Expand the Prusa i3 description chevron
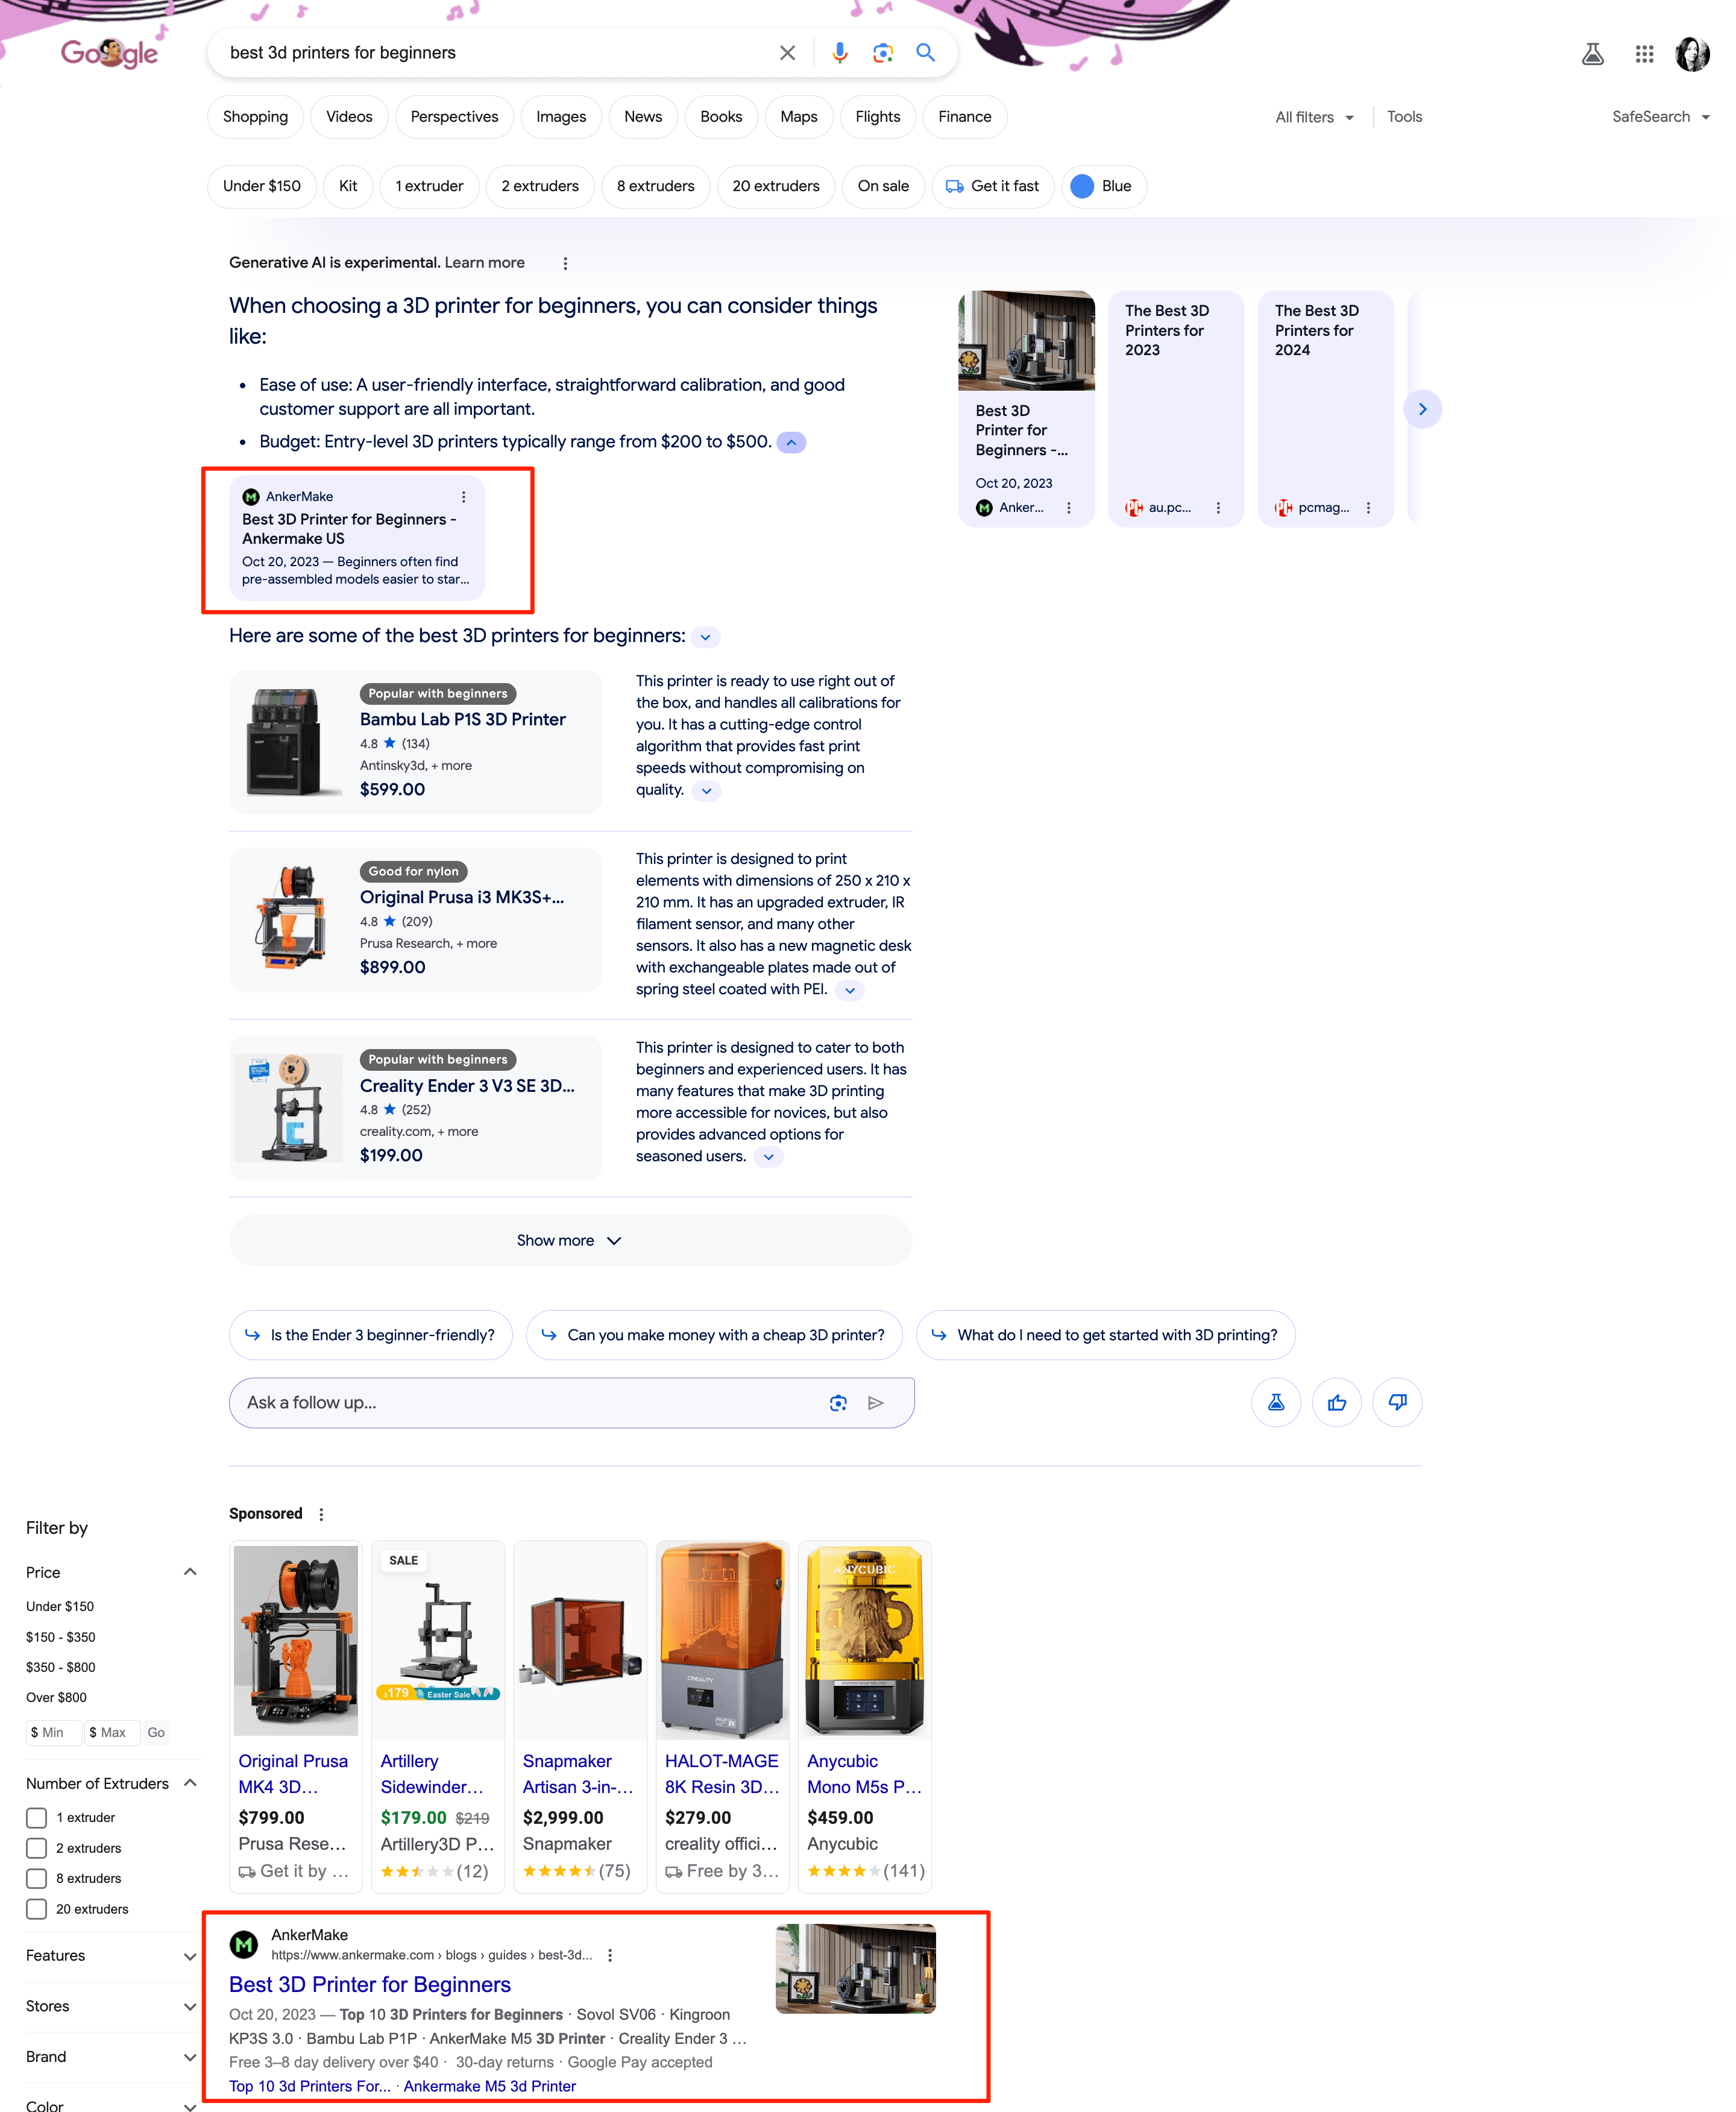The width and height of the screenshot is (1736, 2112). (849, 991)
